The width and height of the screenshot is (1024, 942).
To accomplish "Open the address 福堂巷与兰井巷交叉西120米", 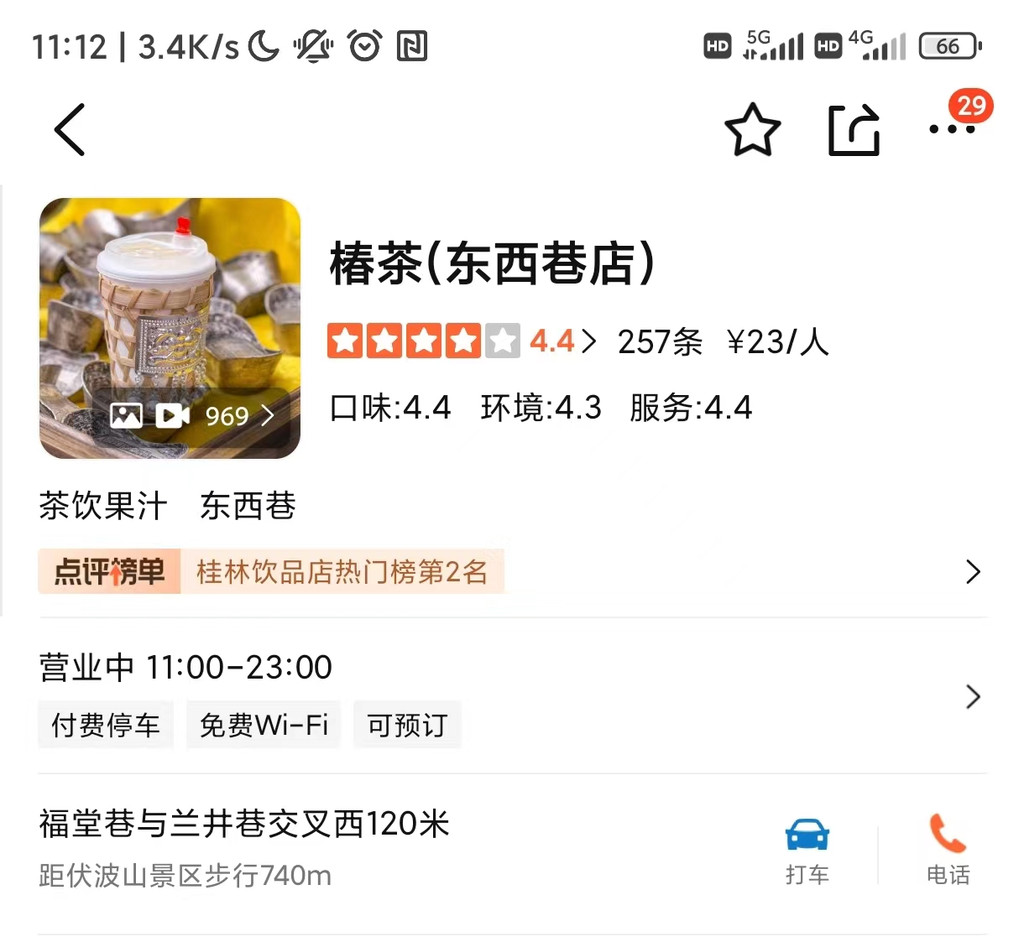I will pyautogui.click(x=244, y=824).
